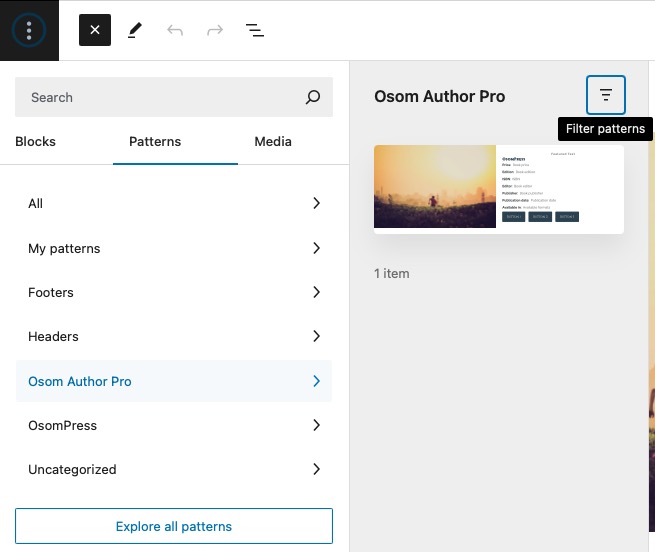Viewport: 655px width, 552px height.
Task: Select the pencil Tools icon
Action: (135, 30)
